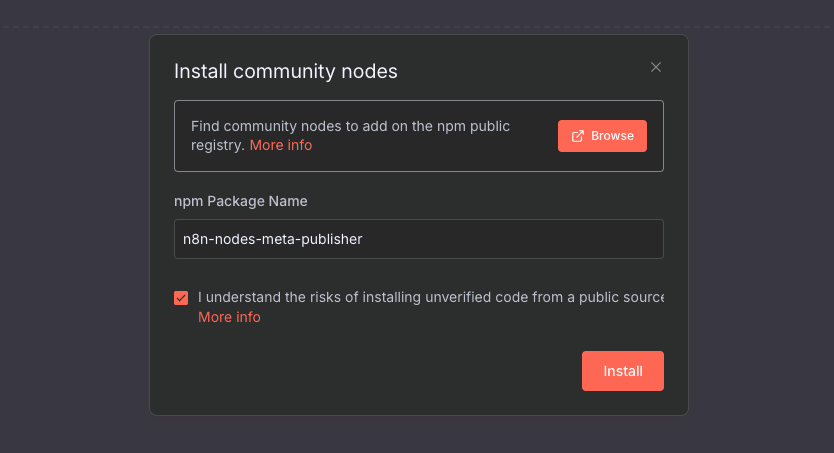Click the npm Package Name label

[240, 201]
